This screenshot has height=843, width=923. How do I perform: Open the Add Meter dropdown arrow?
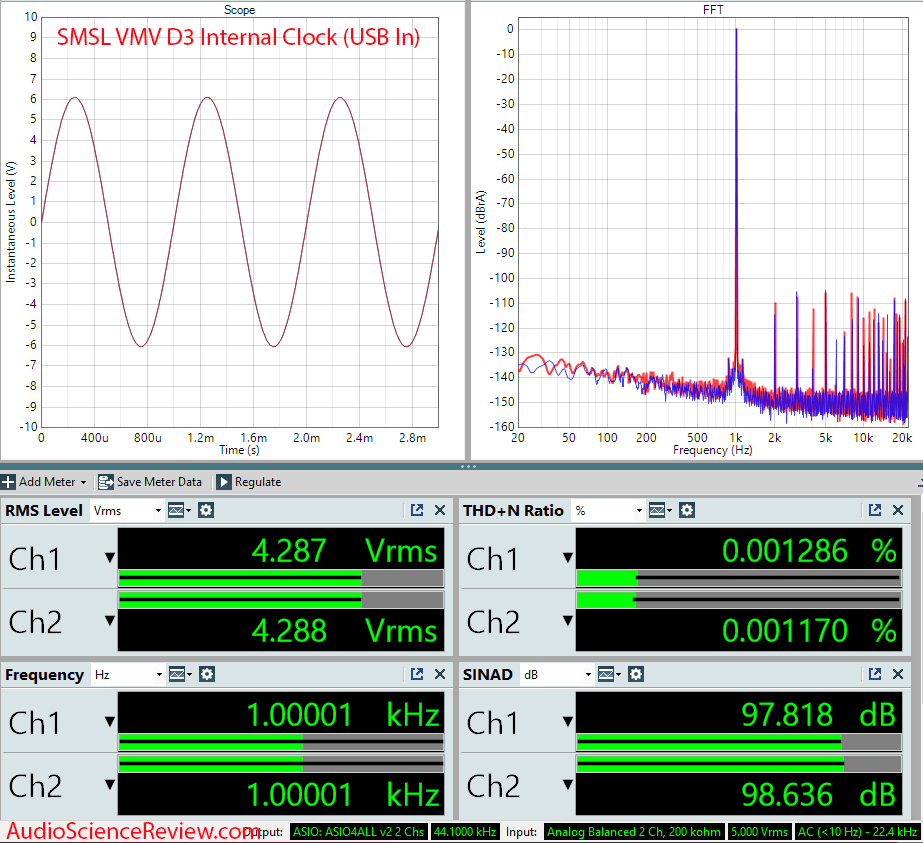(83, 483)
